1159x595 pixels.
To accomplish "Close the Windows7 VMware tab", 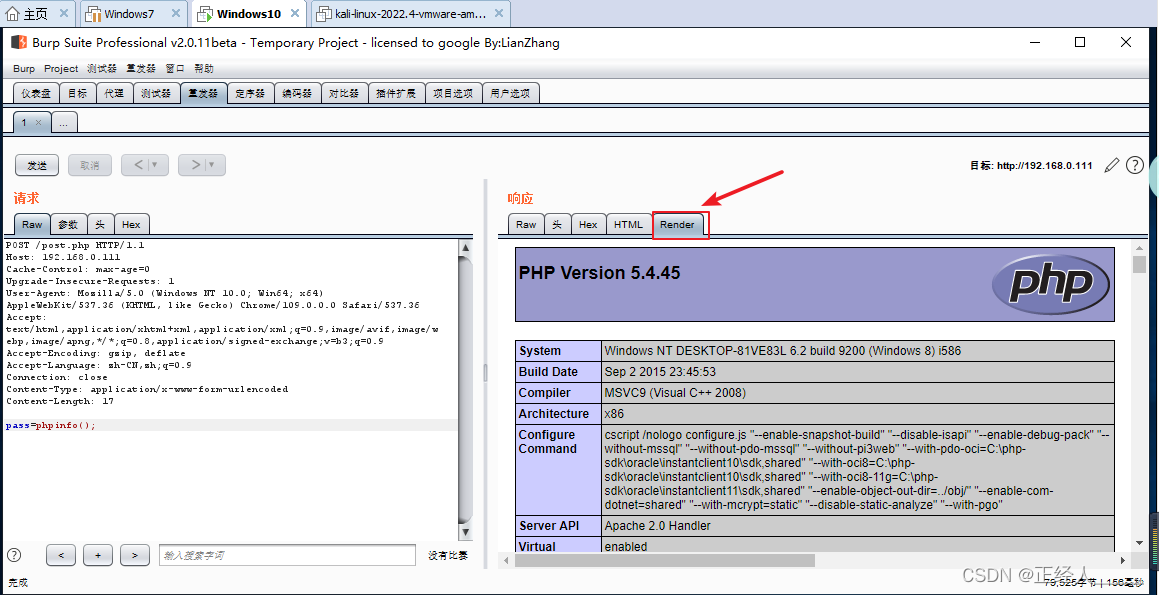I will [175, 13].
